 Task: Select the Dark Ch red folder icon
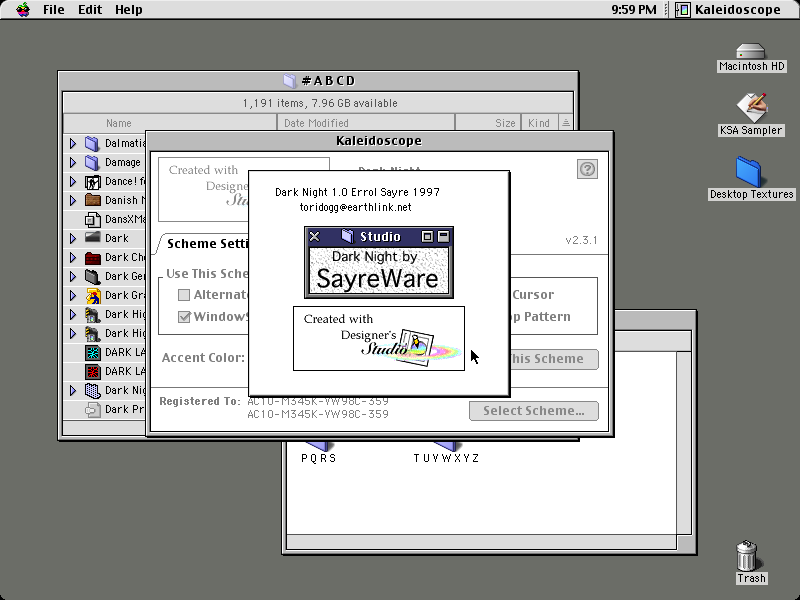[92, 258]
